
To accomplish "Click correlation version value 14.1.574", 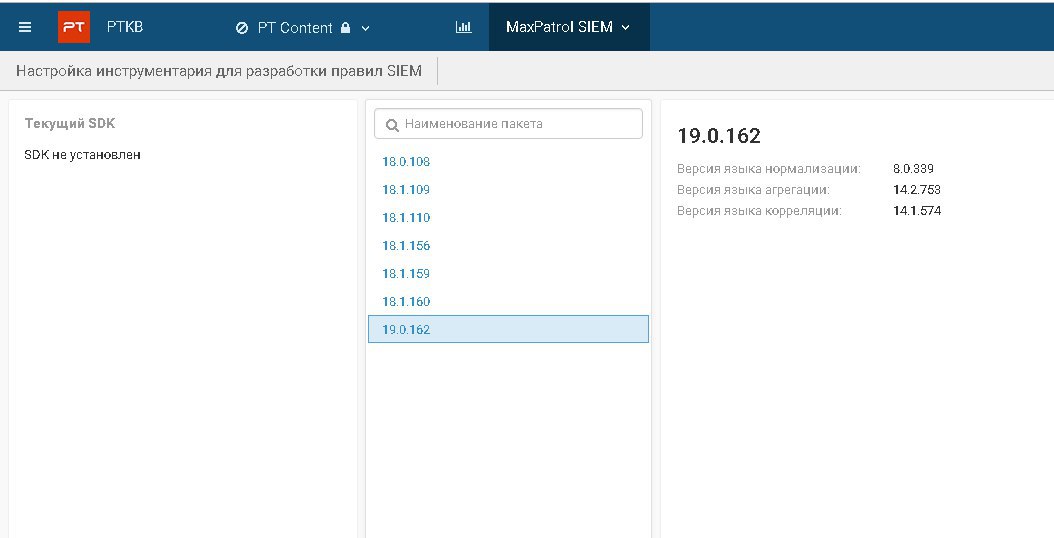I will pos(917,210).
